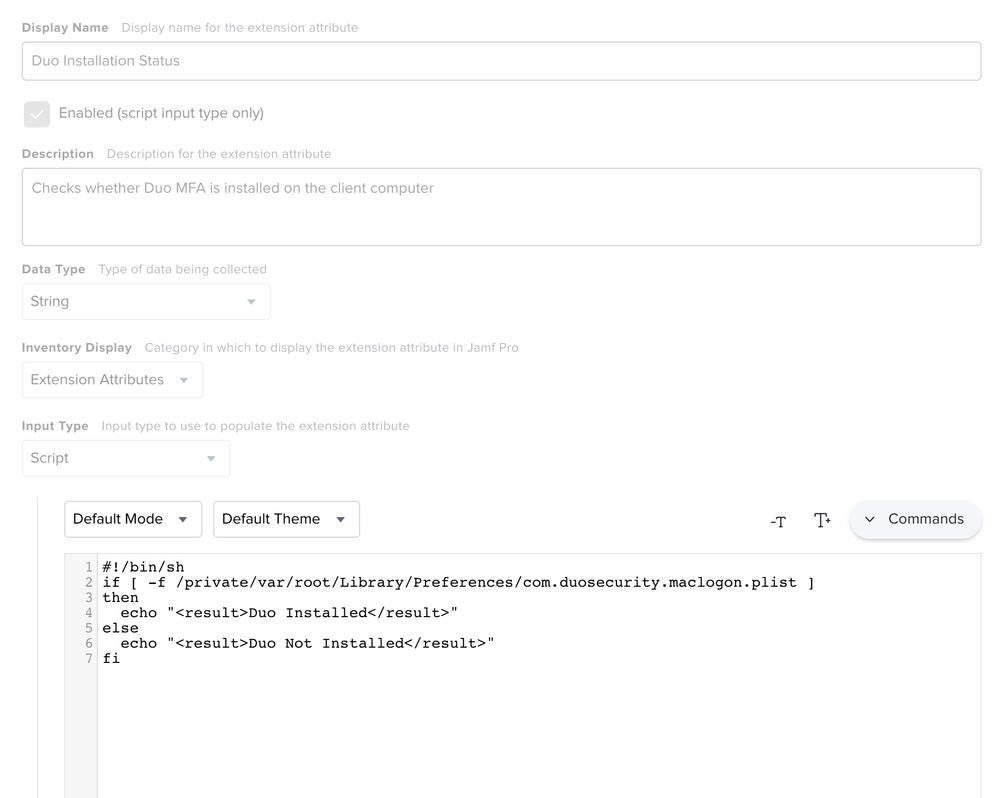The height and width of the screenshot is (798, 999).
Task: Decrease editor font size with -T icon
Action: point(778,522)
